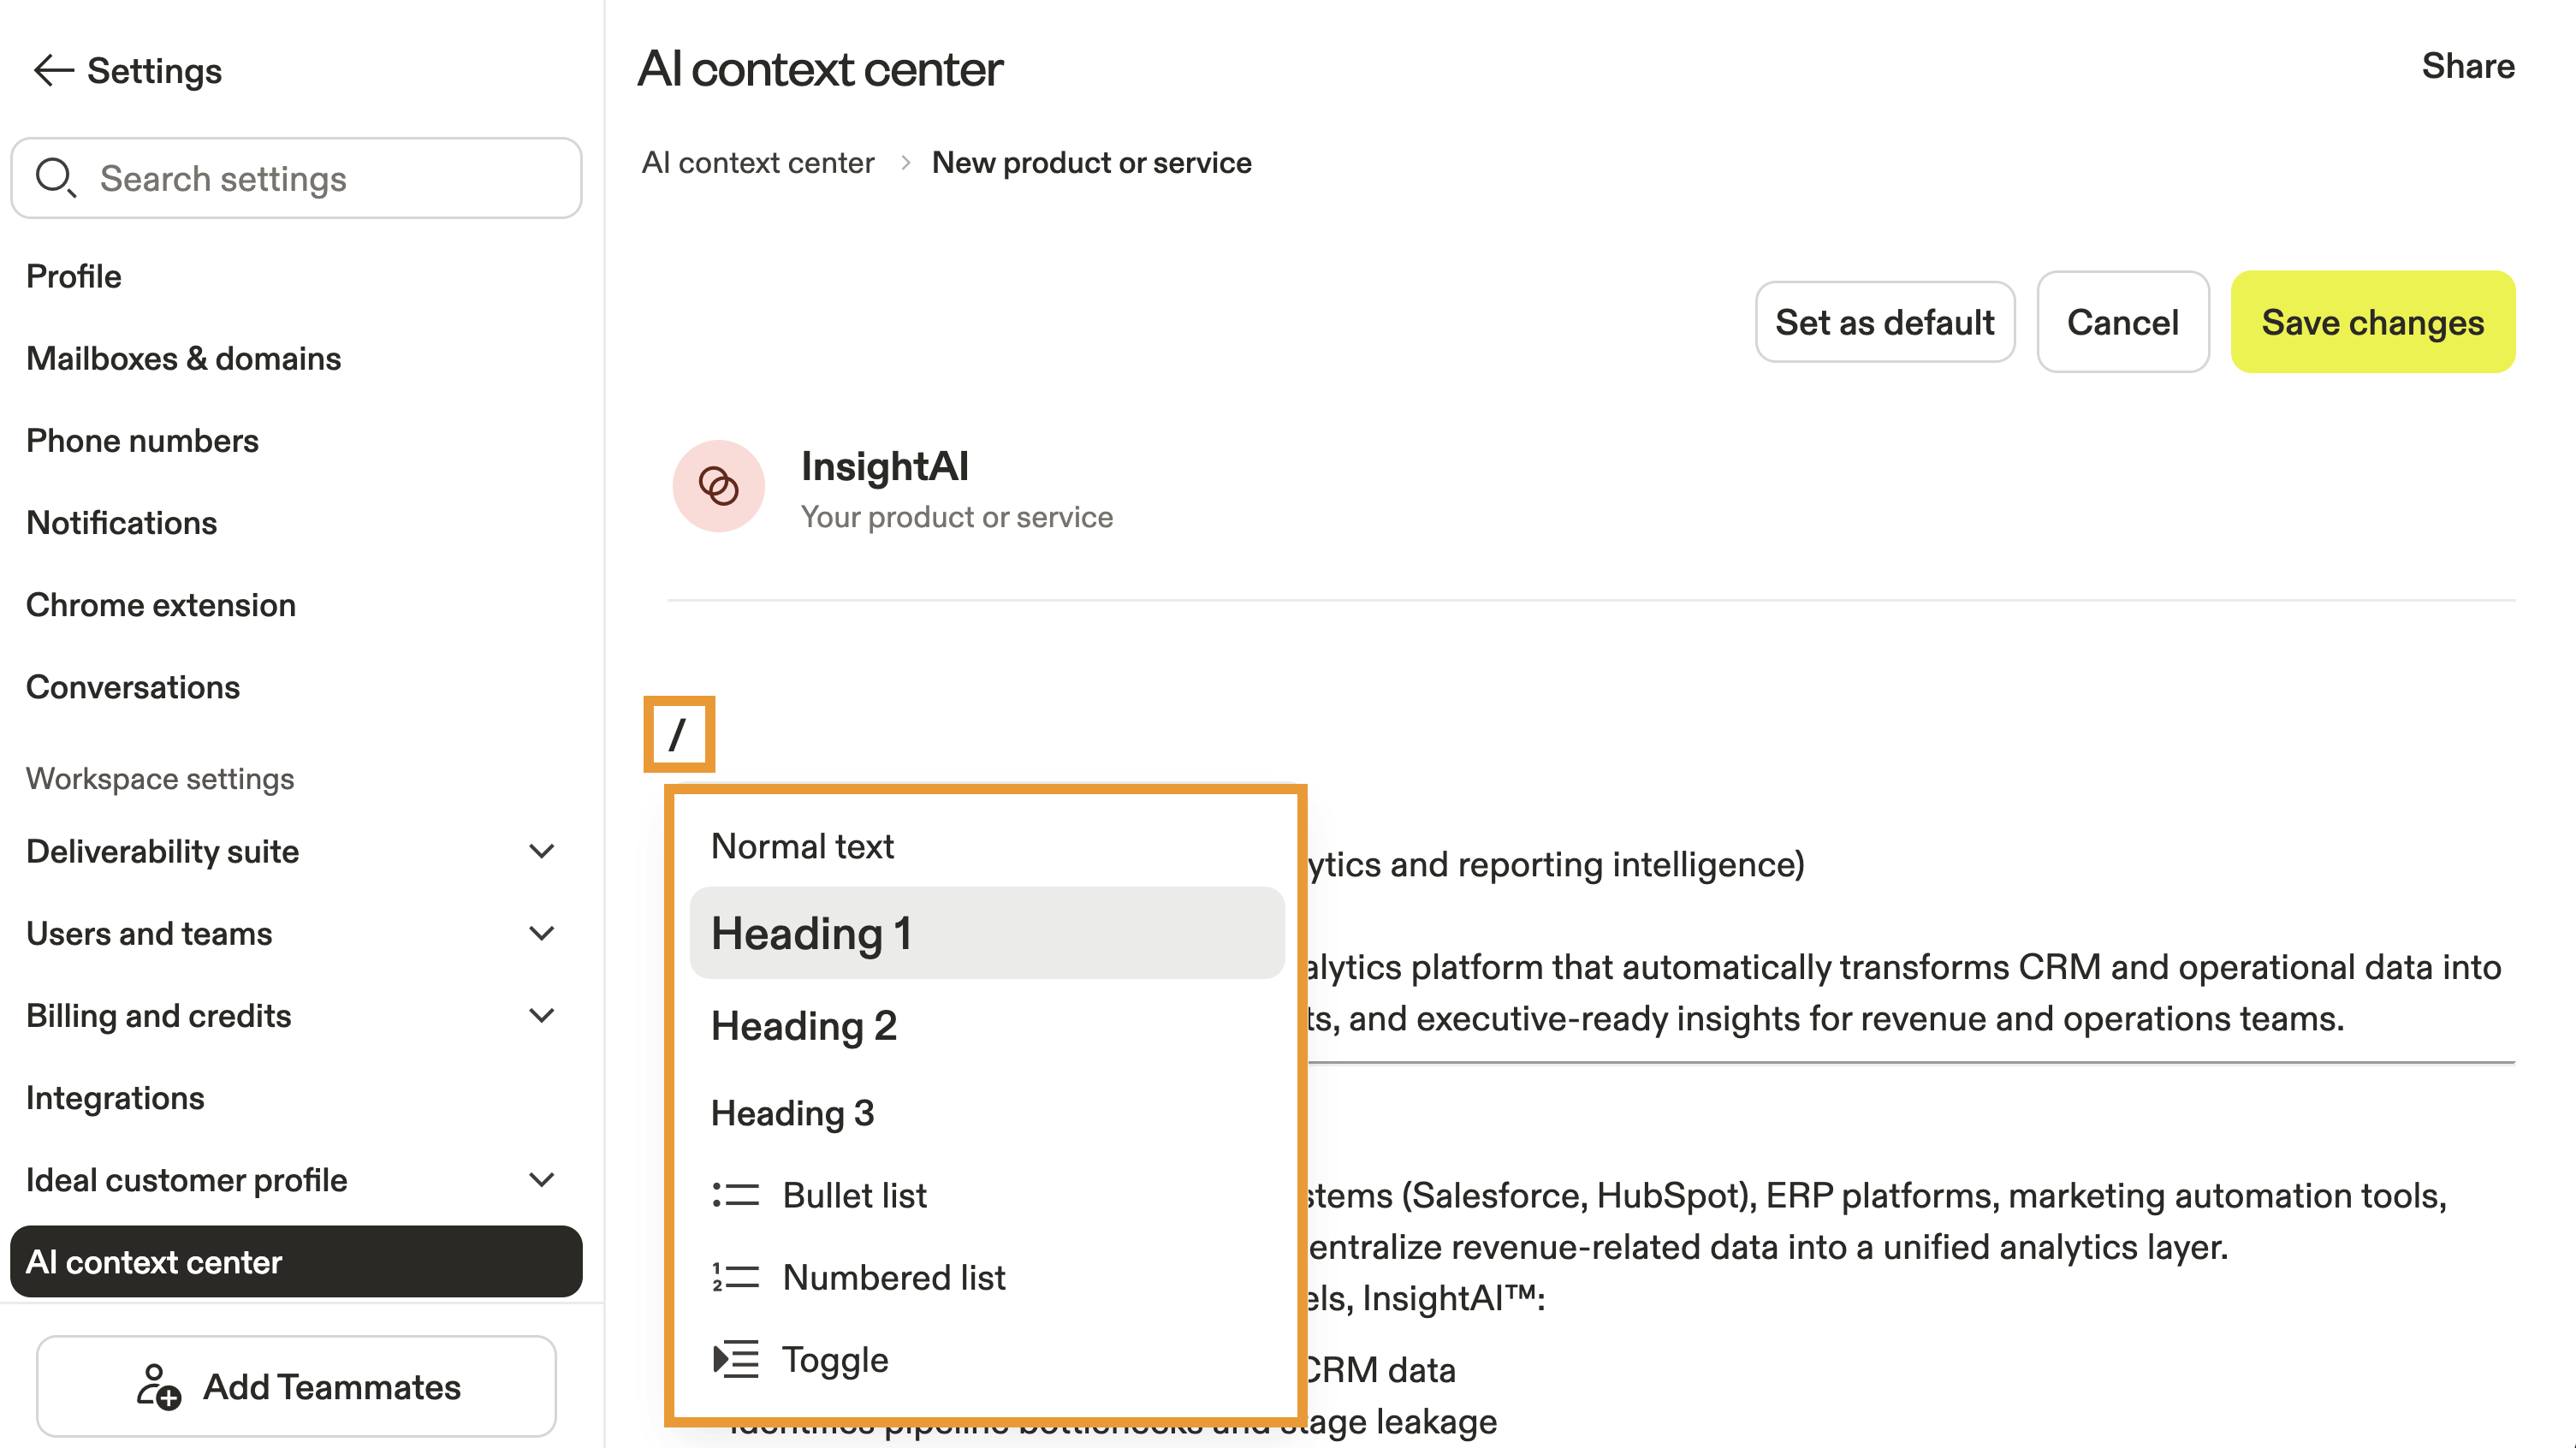Open Mailboxes & domains settings
The image size is (2576, 1448).
click(x=184, y=358)
